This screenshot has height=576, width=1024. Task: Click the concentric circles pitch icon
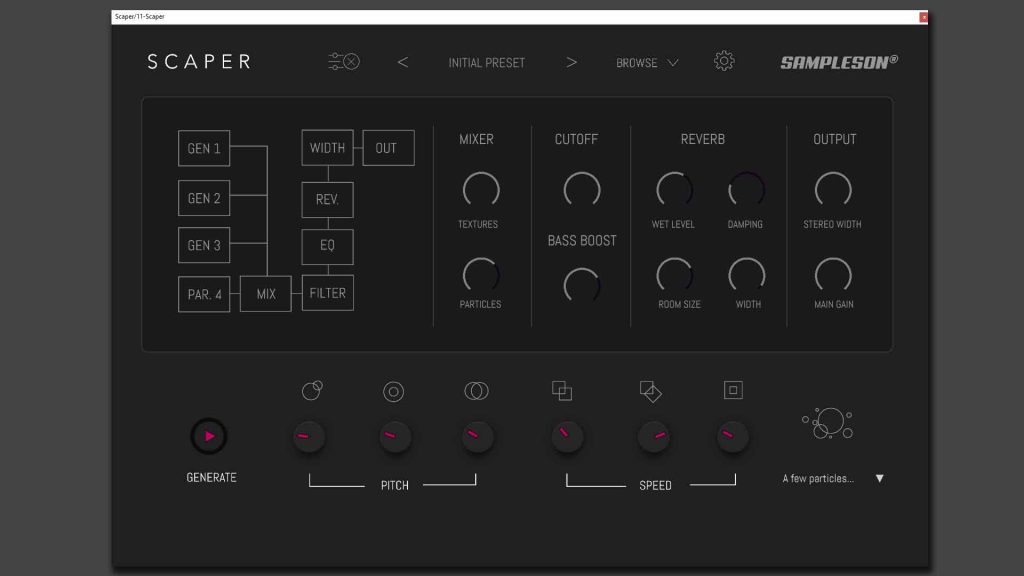pos(393,391)
